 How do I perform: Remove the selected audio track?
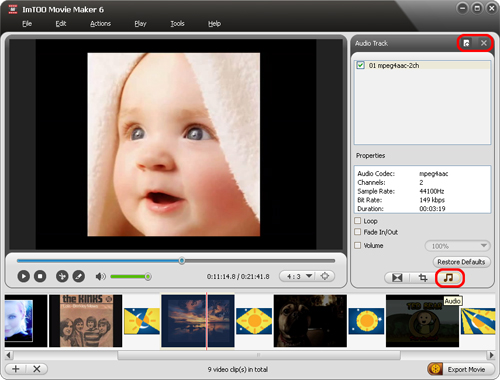tap(484, 43)
